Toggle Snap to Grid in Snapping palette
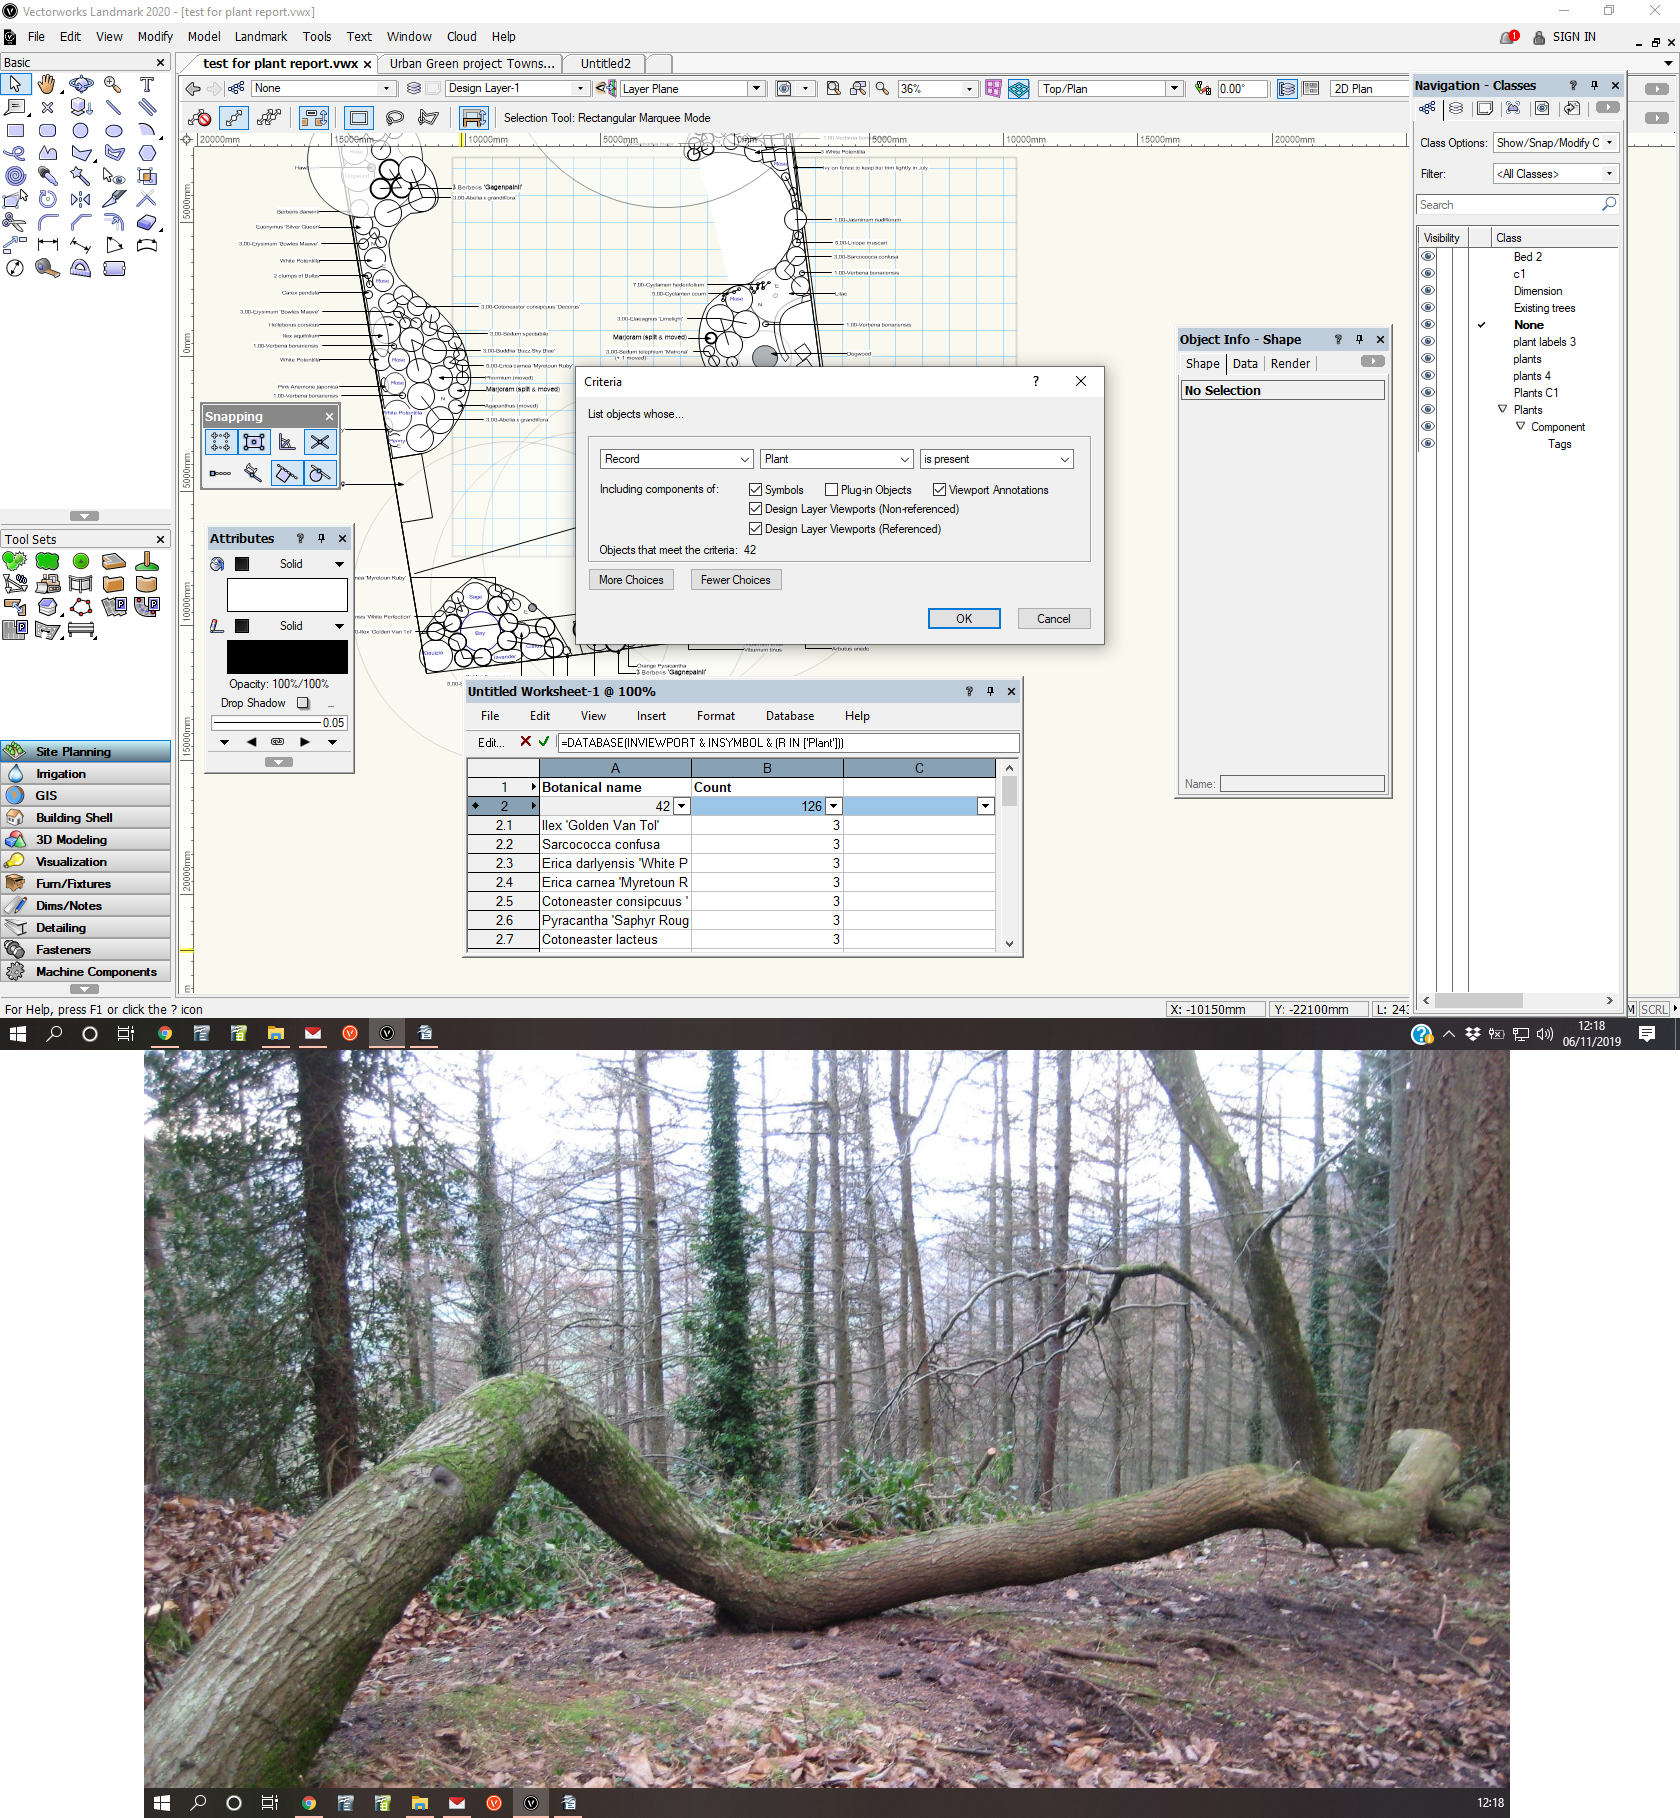The width and height of the screenshot is (1680, 1818). [220, 442]
